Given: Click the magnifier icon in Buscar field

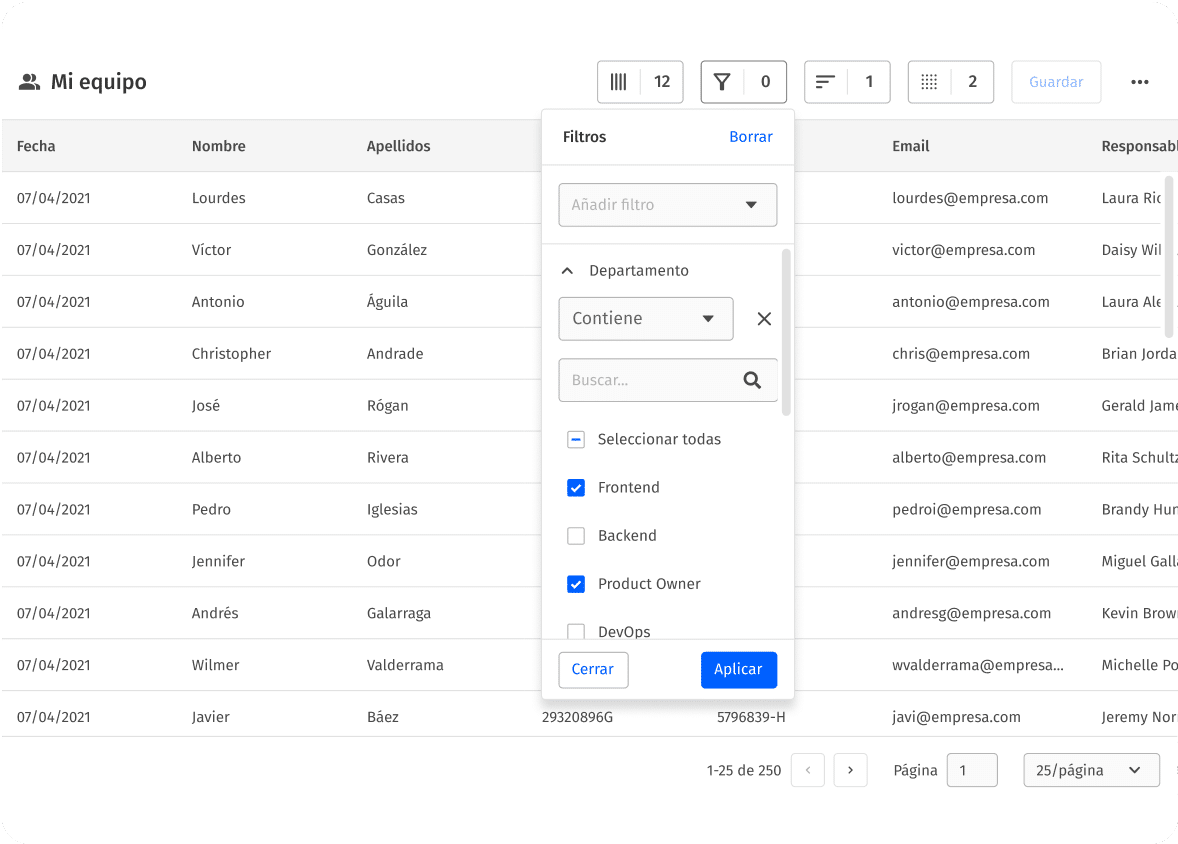Looking at the screenshot, I should (752, 380).
